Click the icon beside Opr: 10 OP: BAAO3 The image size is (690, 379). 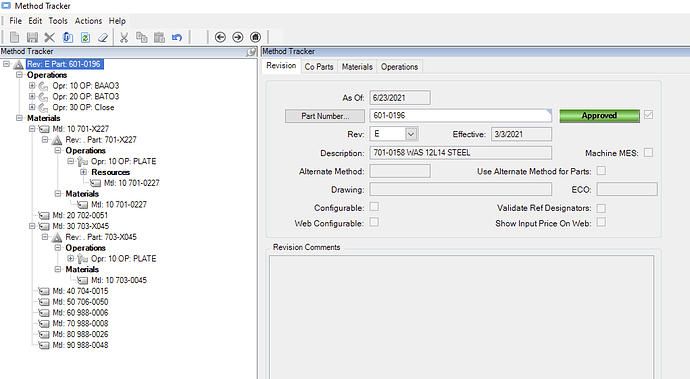[43, 86]
